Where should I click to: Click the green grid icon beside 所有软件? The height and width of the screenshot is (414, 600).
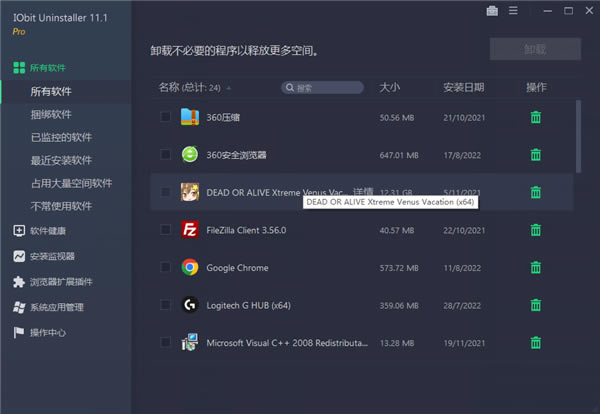pyautogui.click(x=19, y=68)
